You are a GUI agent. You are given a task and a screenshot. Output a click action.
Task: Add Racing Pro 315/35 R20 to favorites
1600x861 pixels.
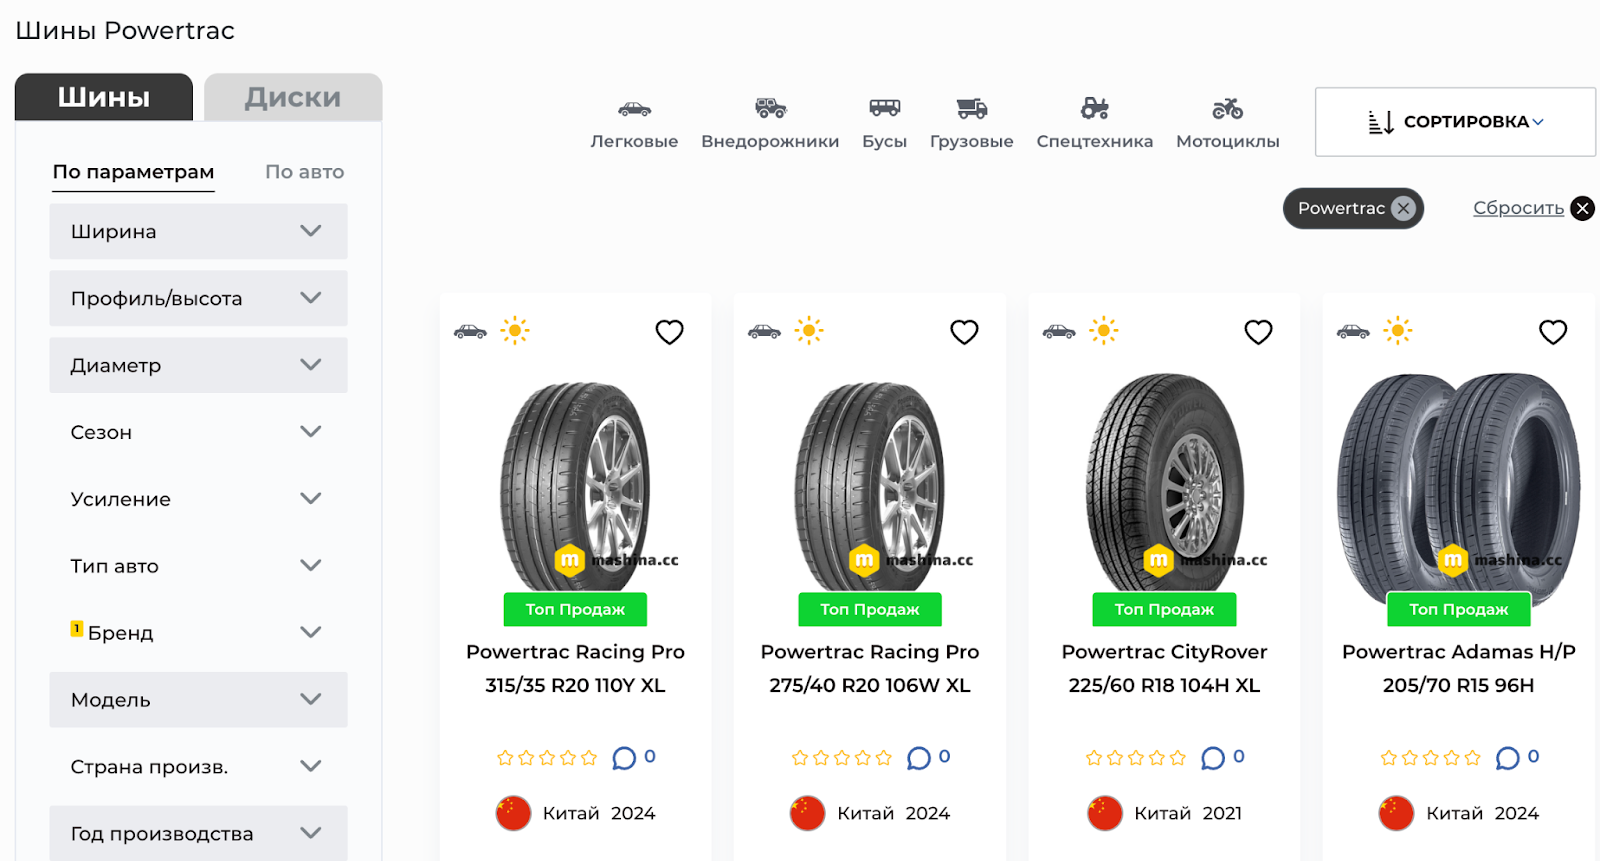click(x=669, y=332)
